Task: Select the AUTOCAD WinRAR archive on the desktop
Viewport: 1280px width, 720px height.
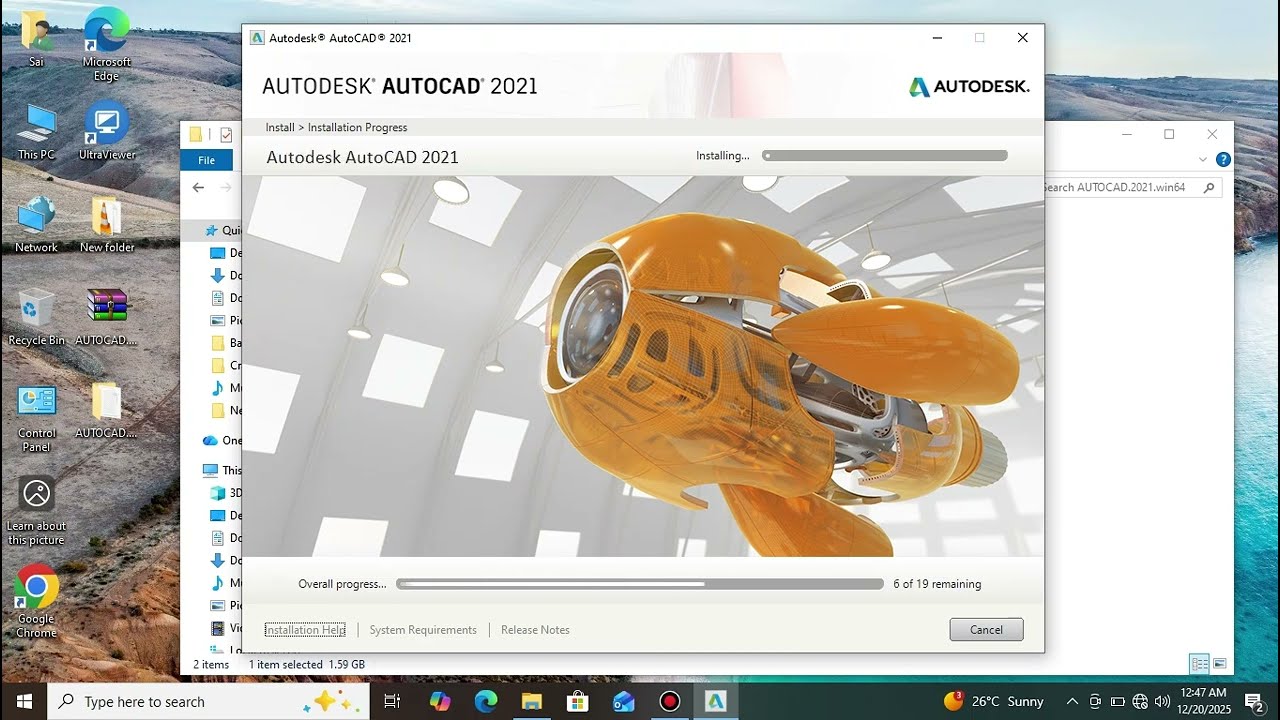Action: 107,317
